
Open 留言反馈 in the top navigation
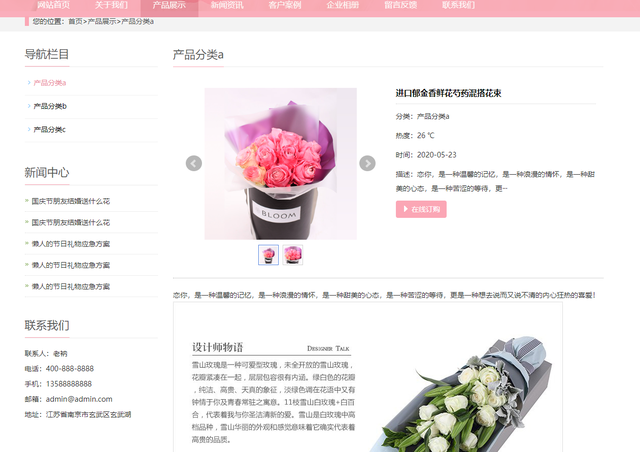tap(400, 5)
